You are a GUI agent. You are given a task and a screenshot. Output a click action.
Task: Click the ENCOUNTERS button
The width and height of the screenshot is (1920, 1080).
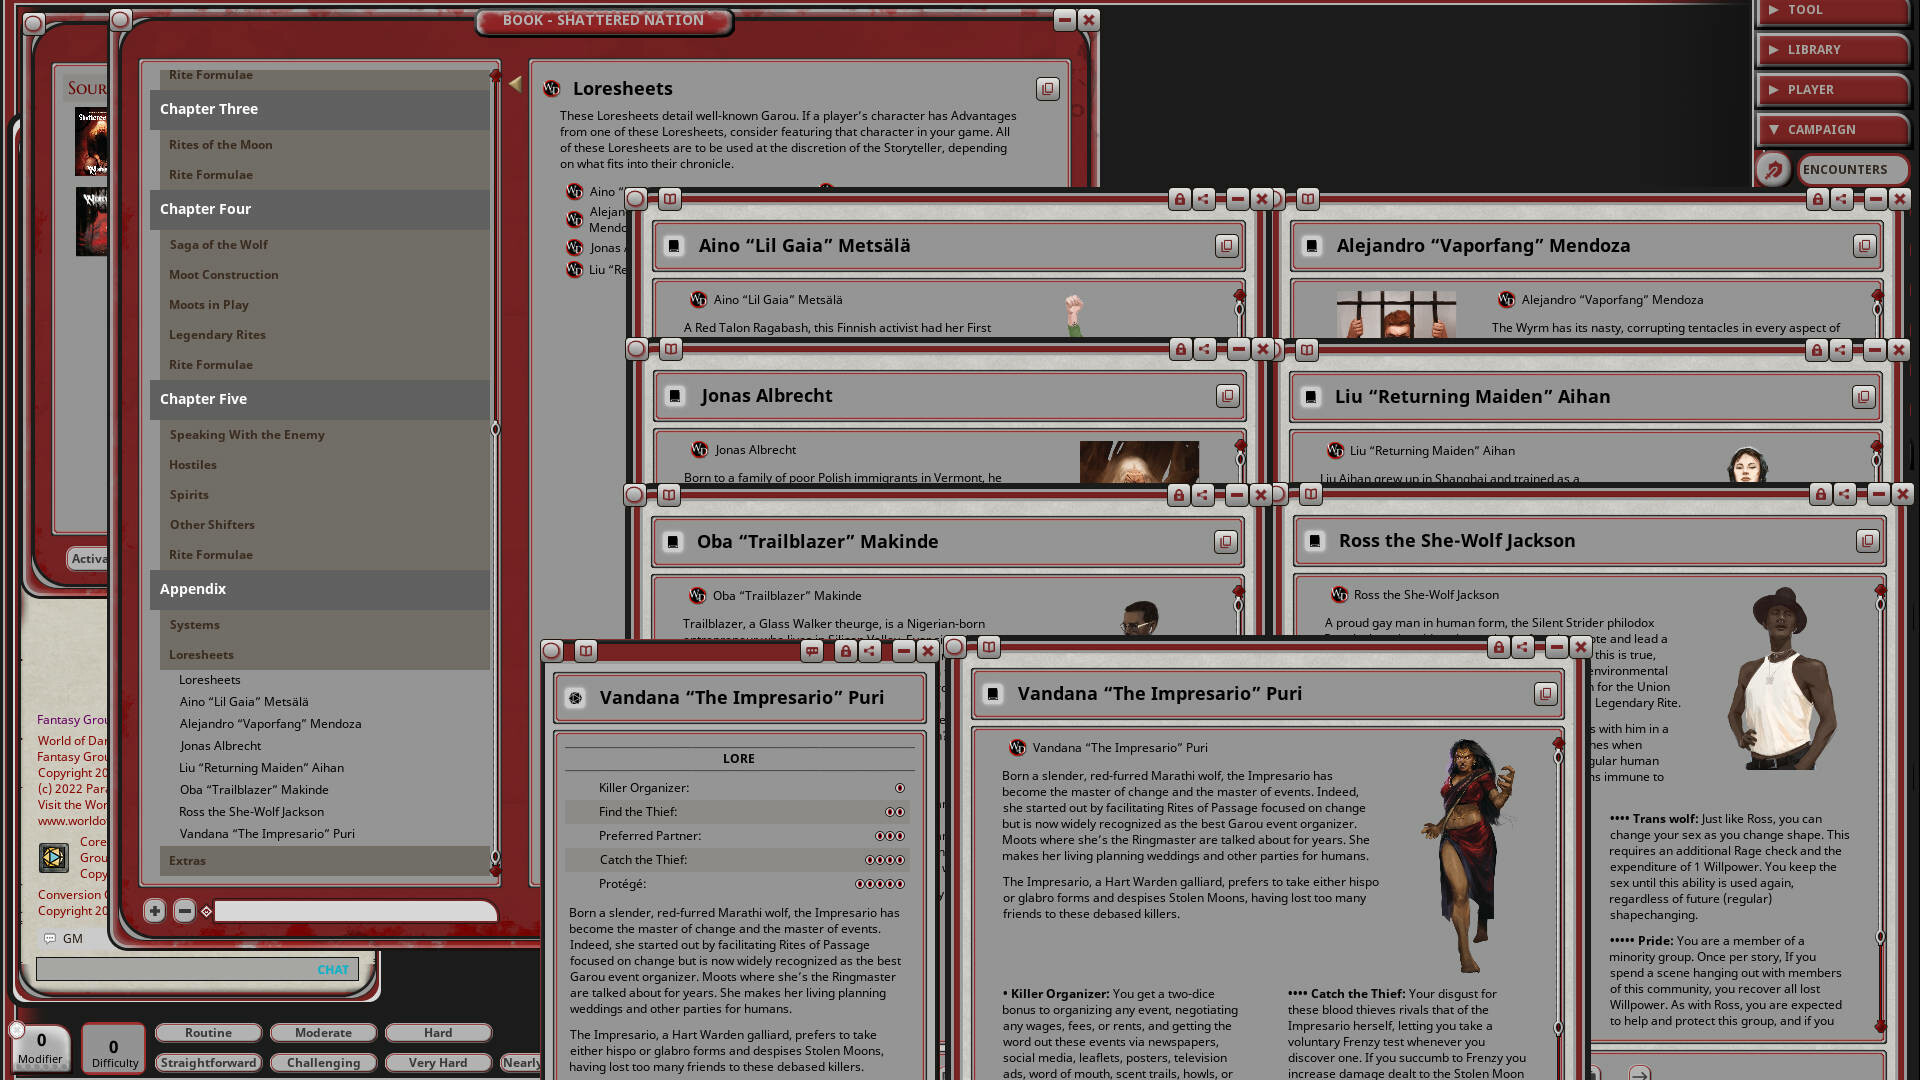point(1851,169)
